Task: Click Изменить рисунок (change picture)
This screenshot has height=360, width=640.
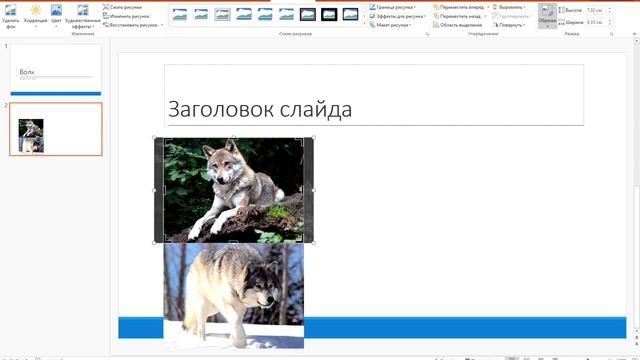Action: (x=126, y=16)
